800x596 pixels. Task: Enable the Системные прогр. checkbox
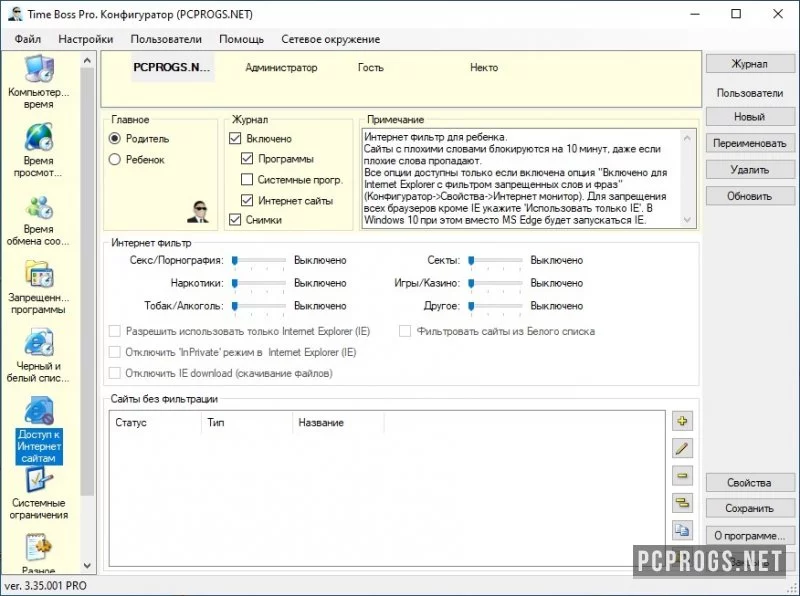tap(247, 180)
